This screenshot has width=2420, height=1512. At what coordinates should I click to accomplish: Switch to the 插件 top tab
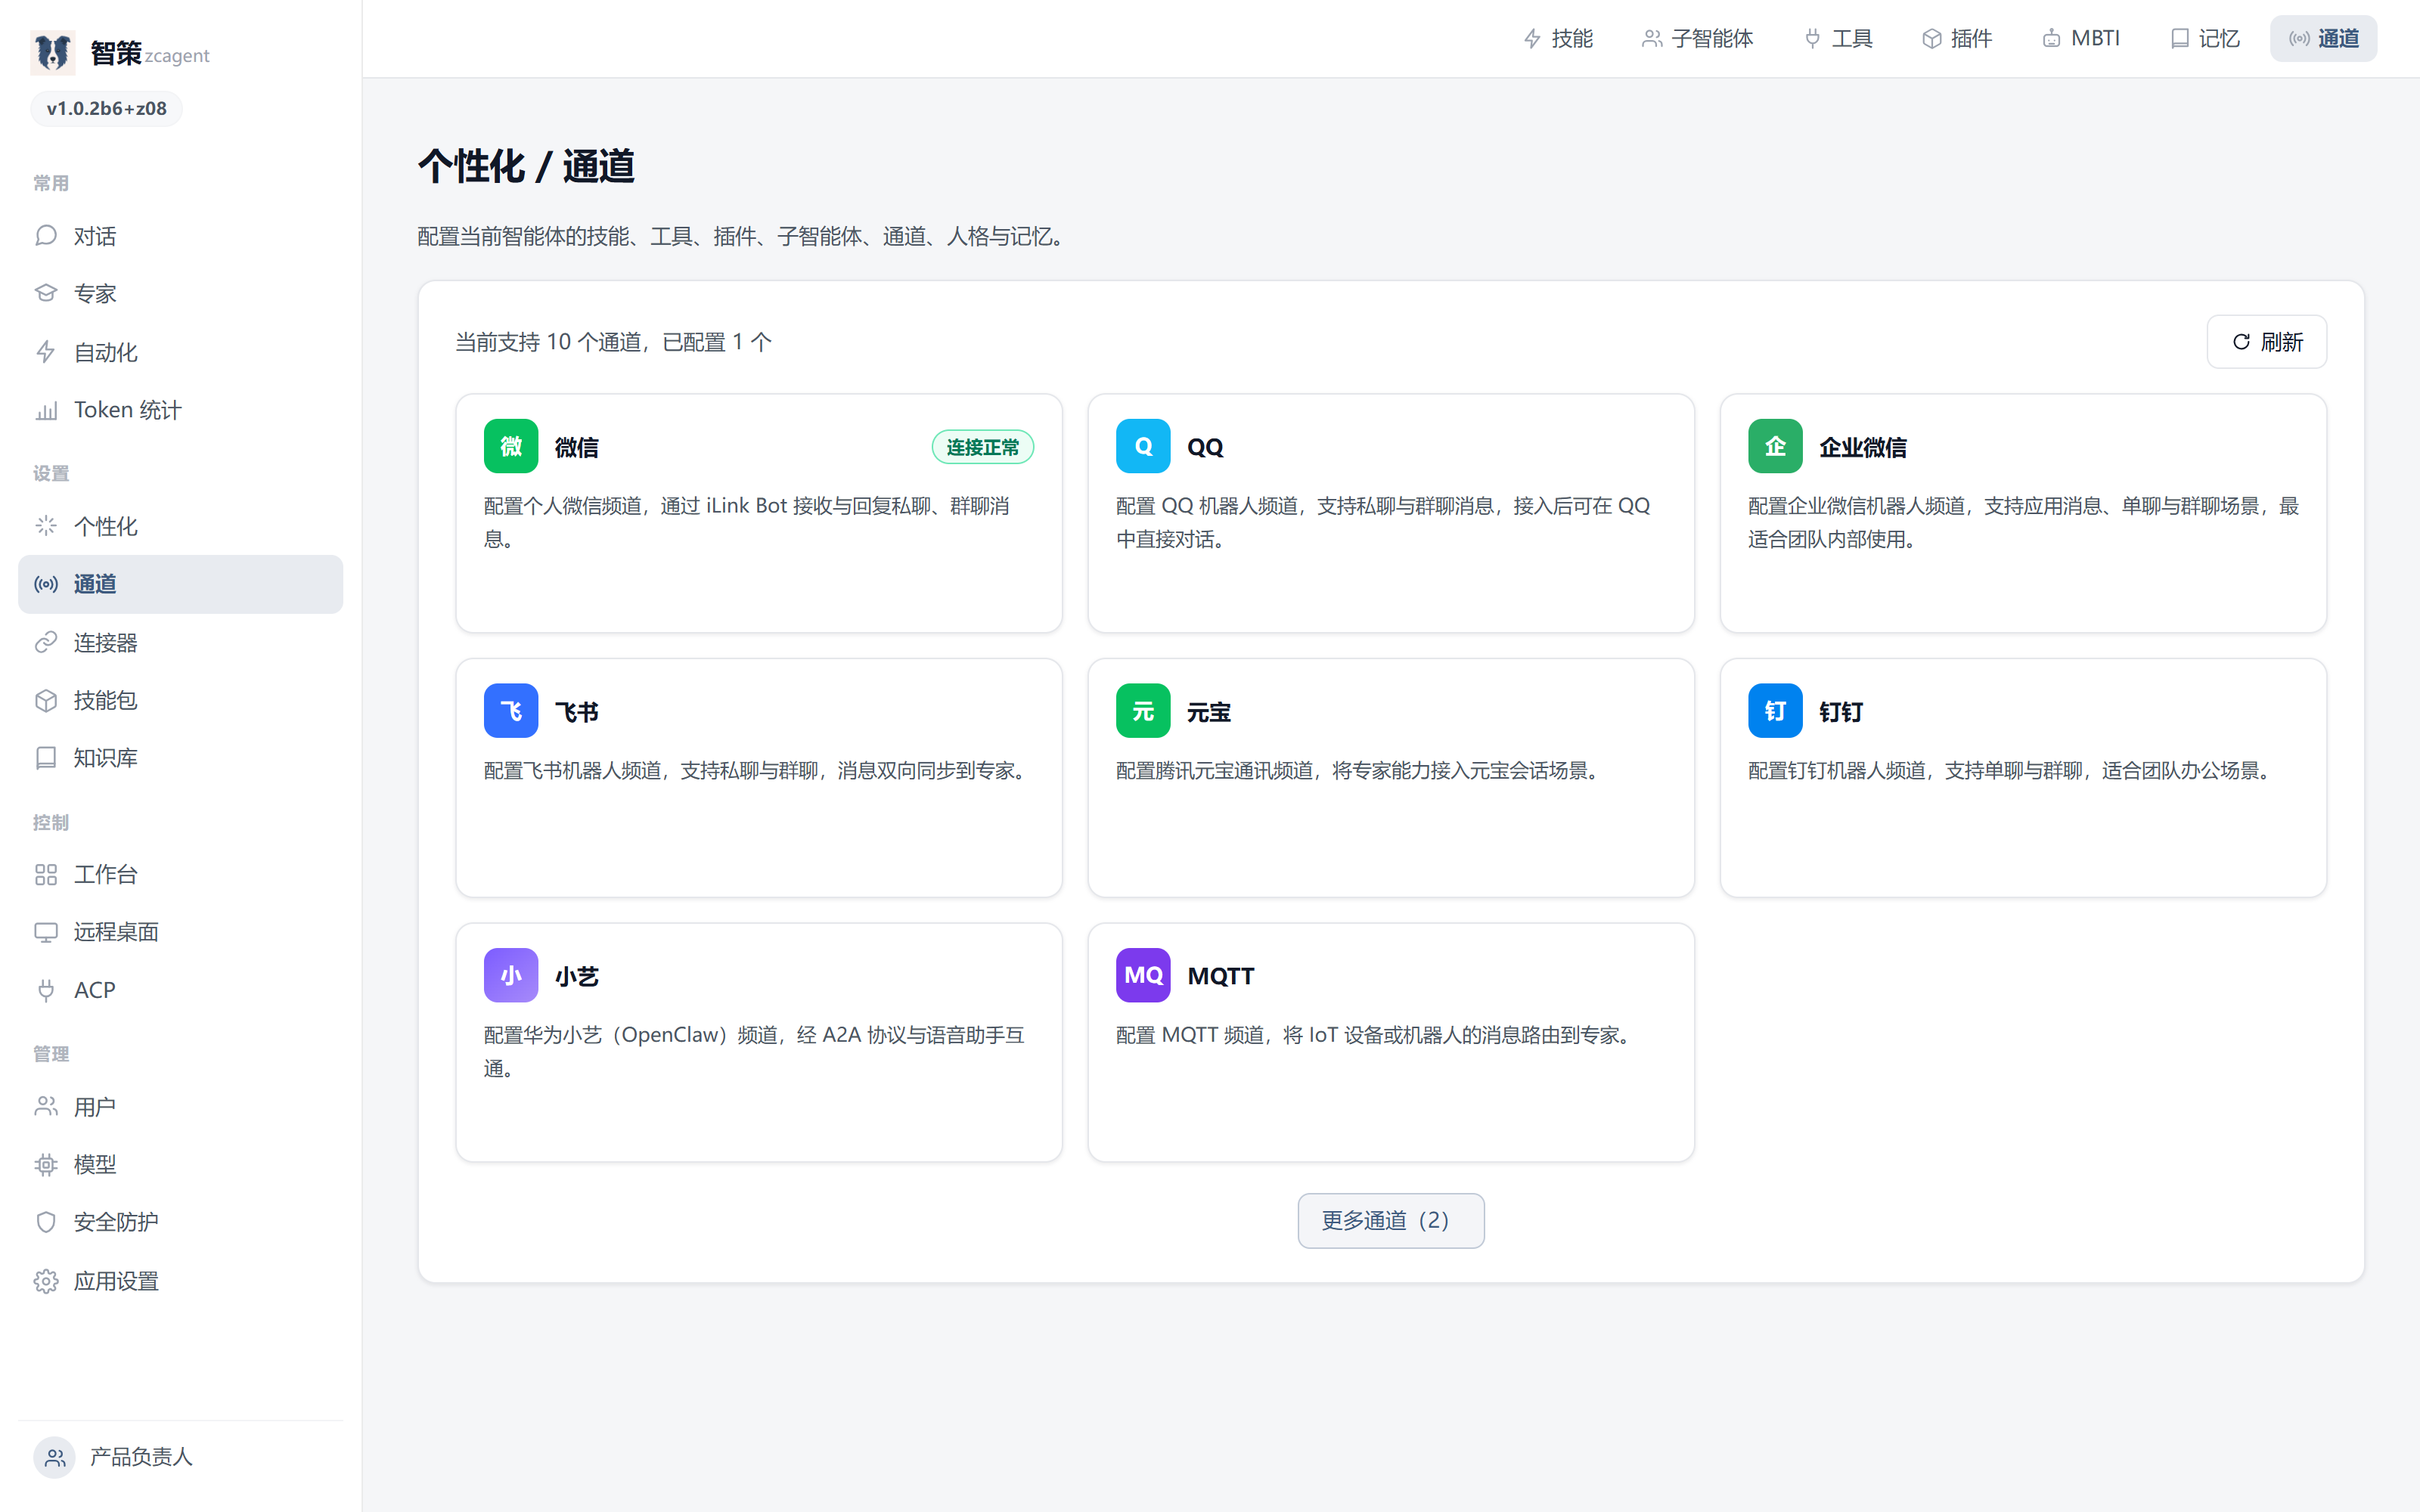click(x=1957, y=38)
